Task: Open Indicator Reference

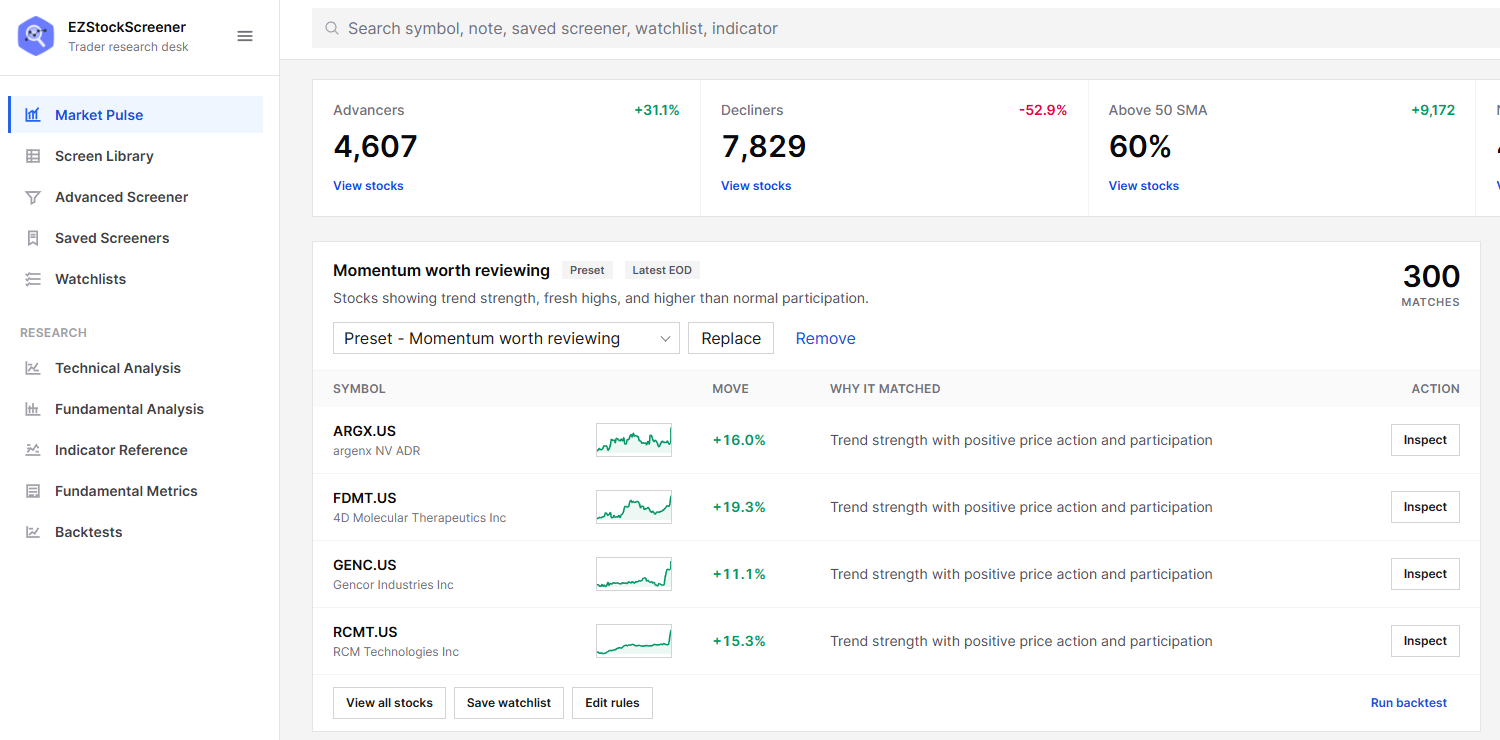Action: coord(136,450)
